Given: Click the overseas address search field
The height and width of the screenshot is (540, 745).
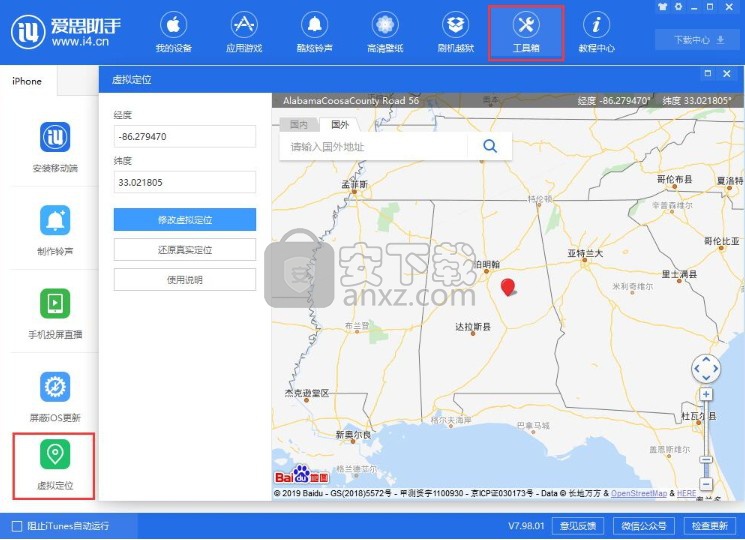Looking at the screenshot, I should click(373, 146).
